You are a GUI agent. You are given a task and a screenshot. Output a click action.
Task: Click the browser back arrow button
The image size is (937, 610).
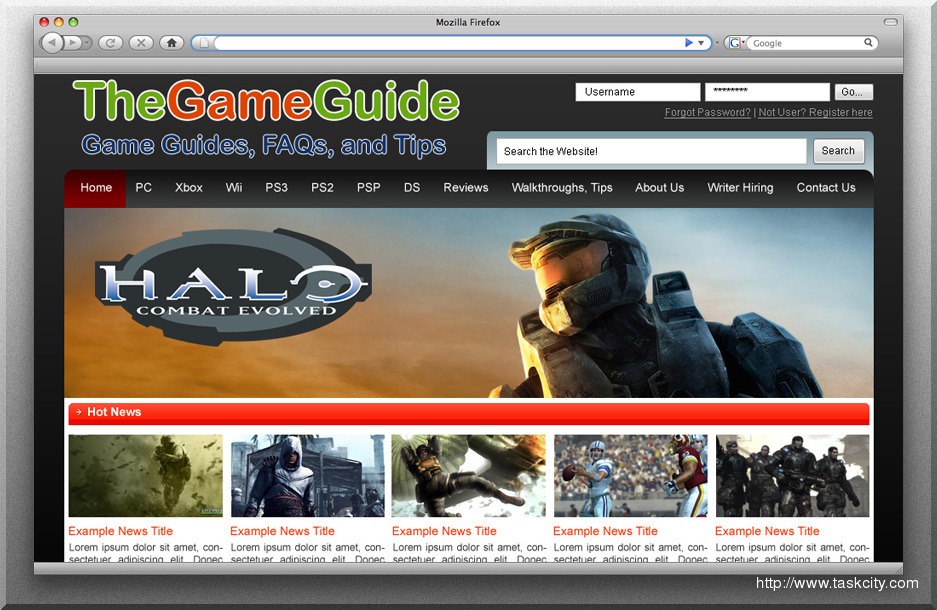pyautogui.click(x=52, y=42)
